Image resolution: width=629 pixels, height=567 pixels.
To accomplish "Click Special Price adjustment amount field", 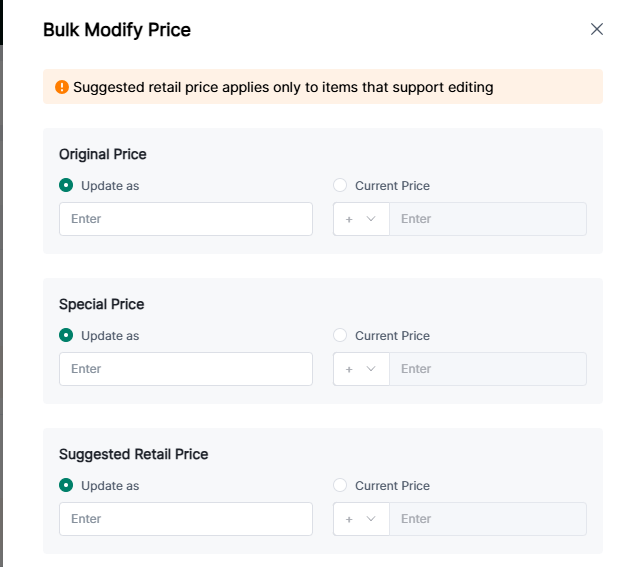I will pos(487,369).
